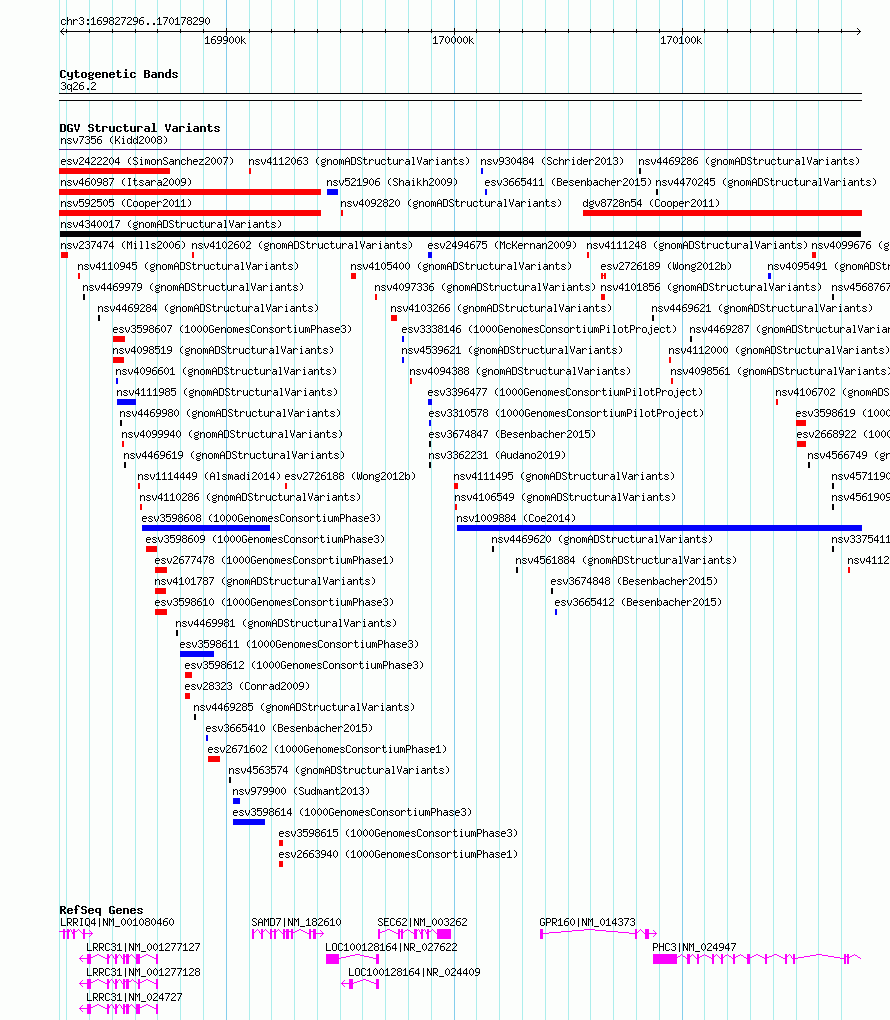Click the PHC3 gene model glyph

click(757, 959)
